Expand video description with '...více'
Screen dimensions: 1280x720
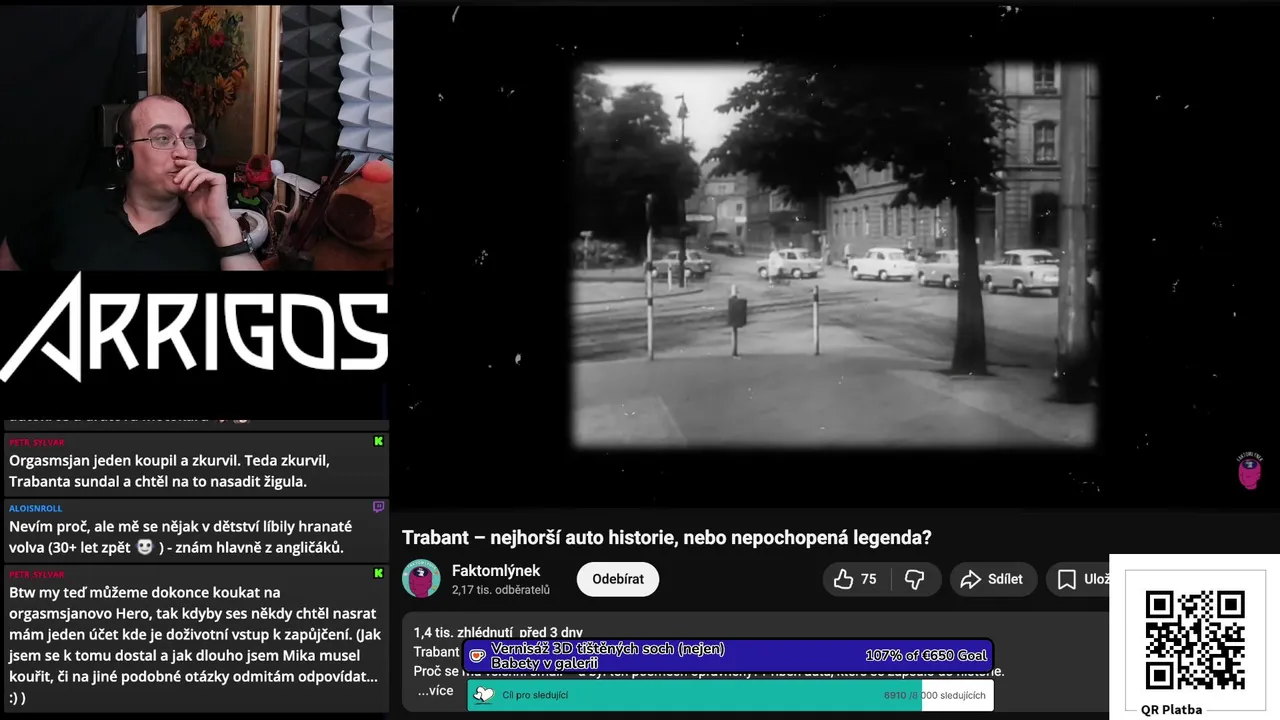[x=435, y=690]
